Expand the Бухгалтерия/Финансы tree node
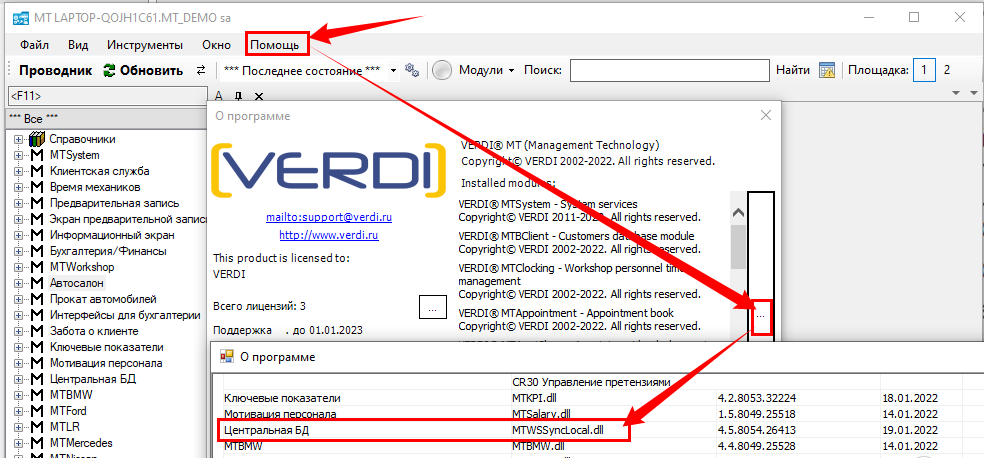This screenshot has width=984, height=458. click(18, 251)
